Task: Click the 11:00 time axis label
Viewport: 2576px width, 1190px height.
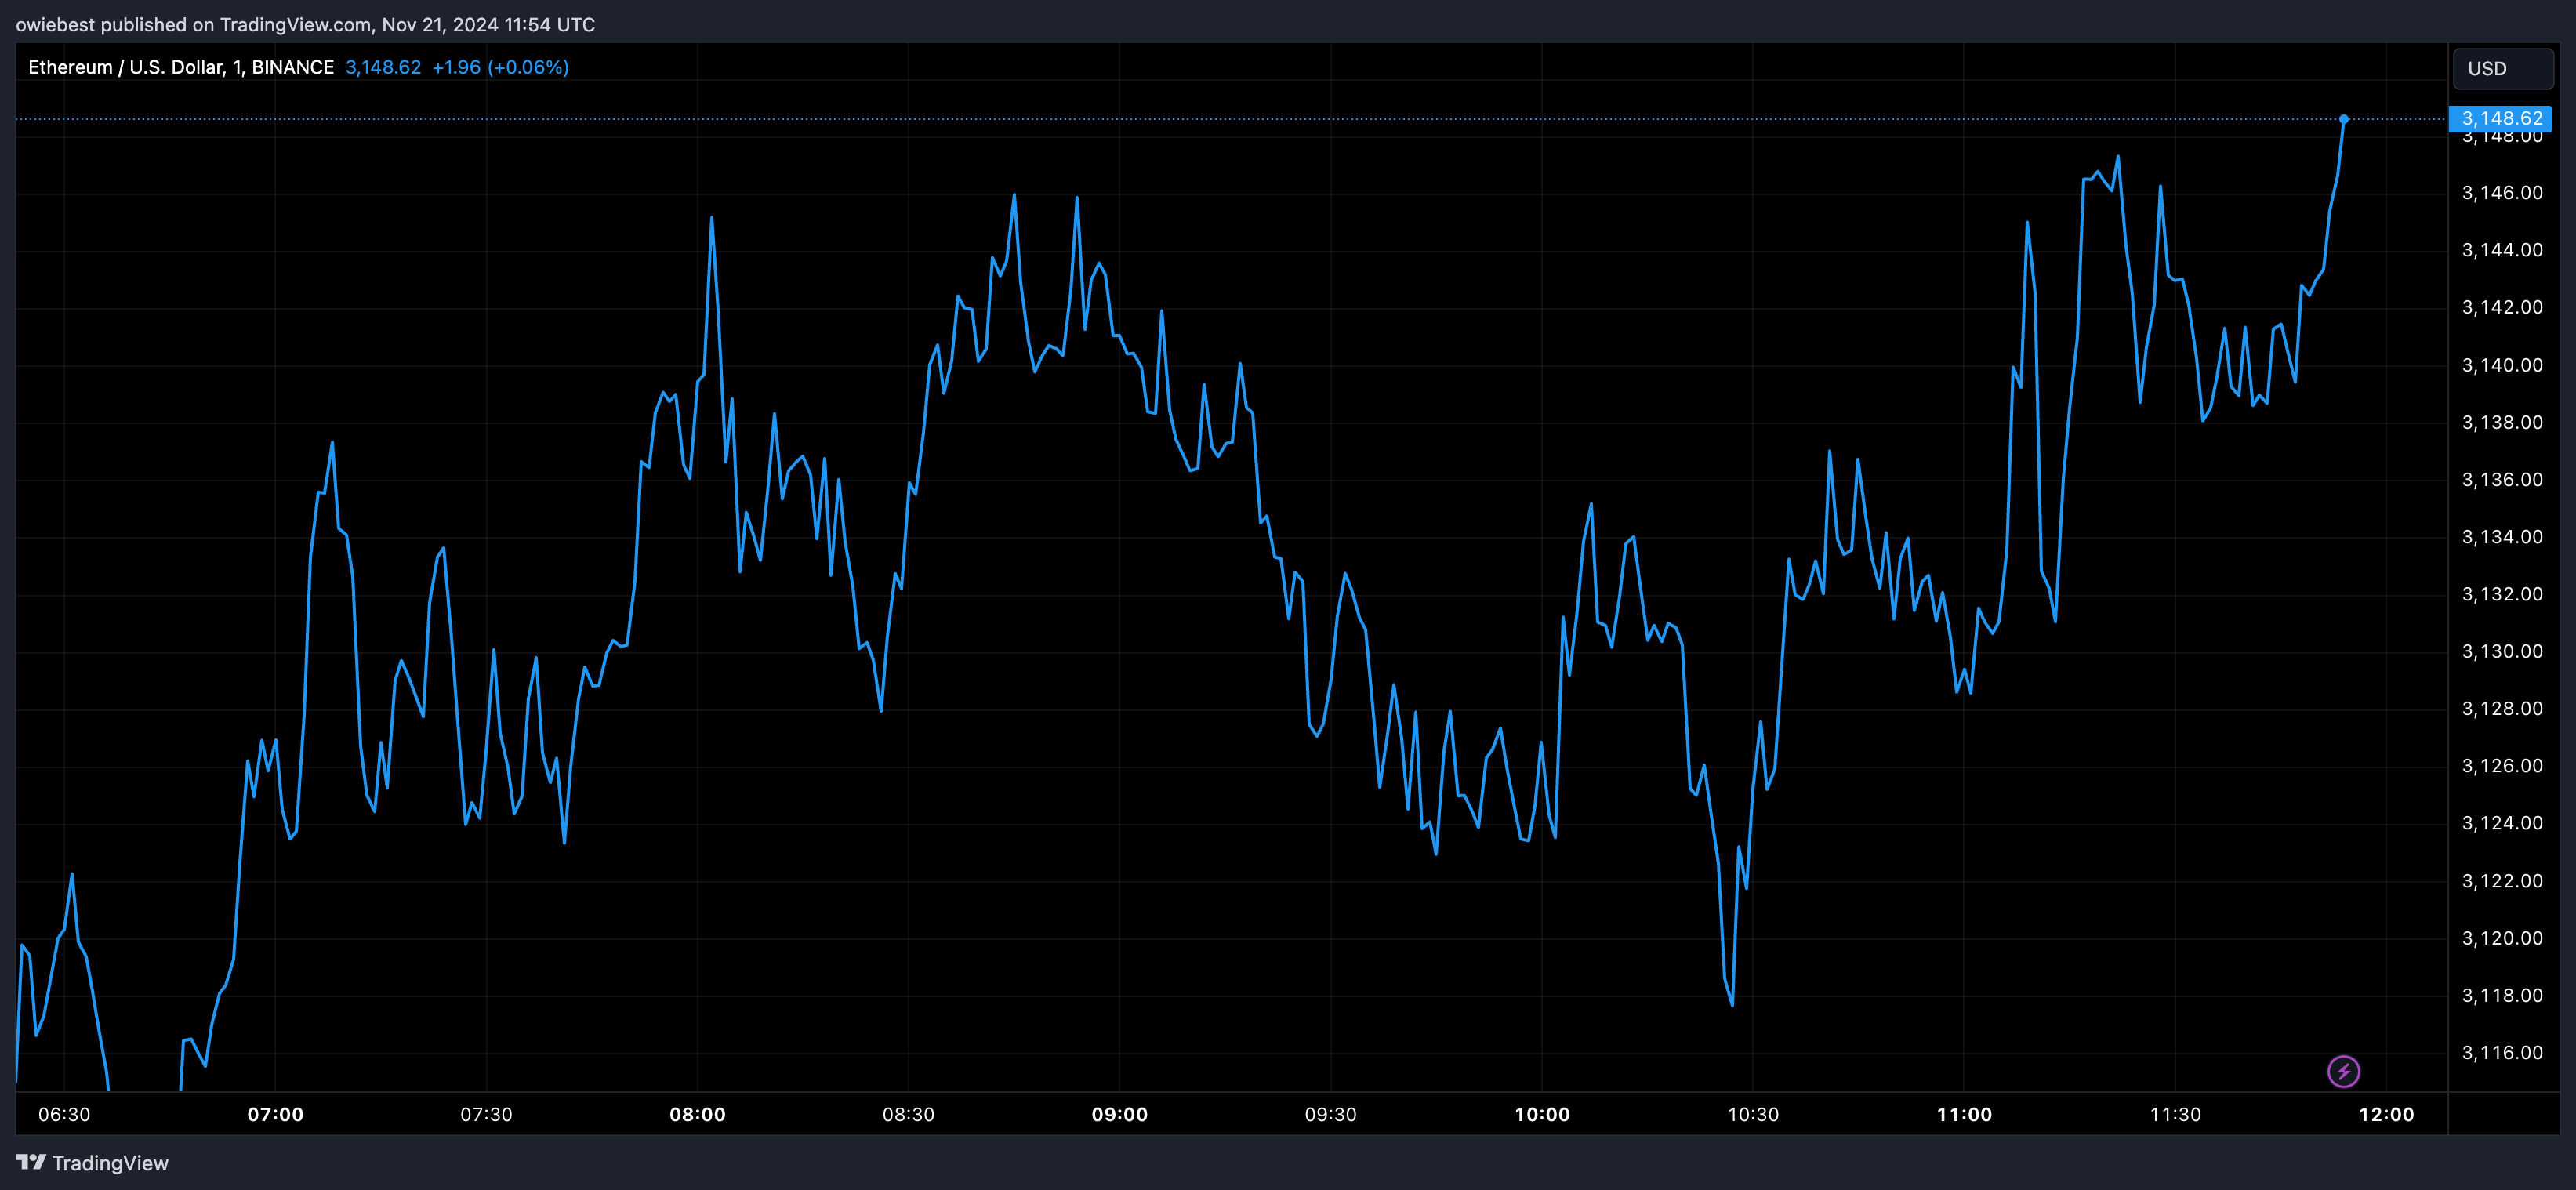Action: point(1964,1114)
